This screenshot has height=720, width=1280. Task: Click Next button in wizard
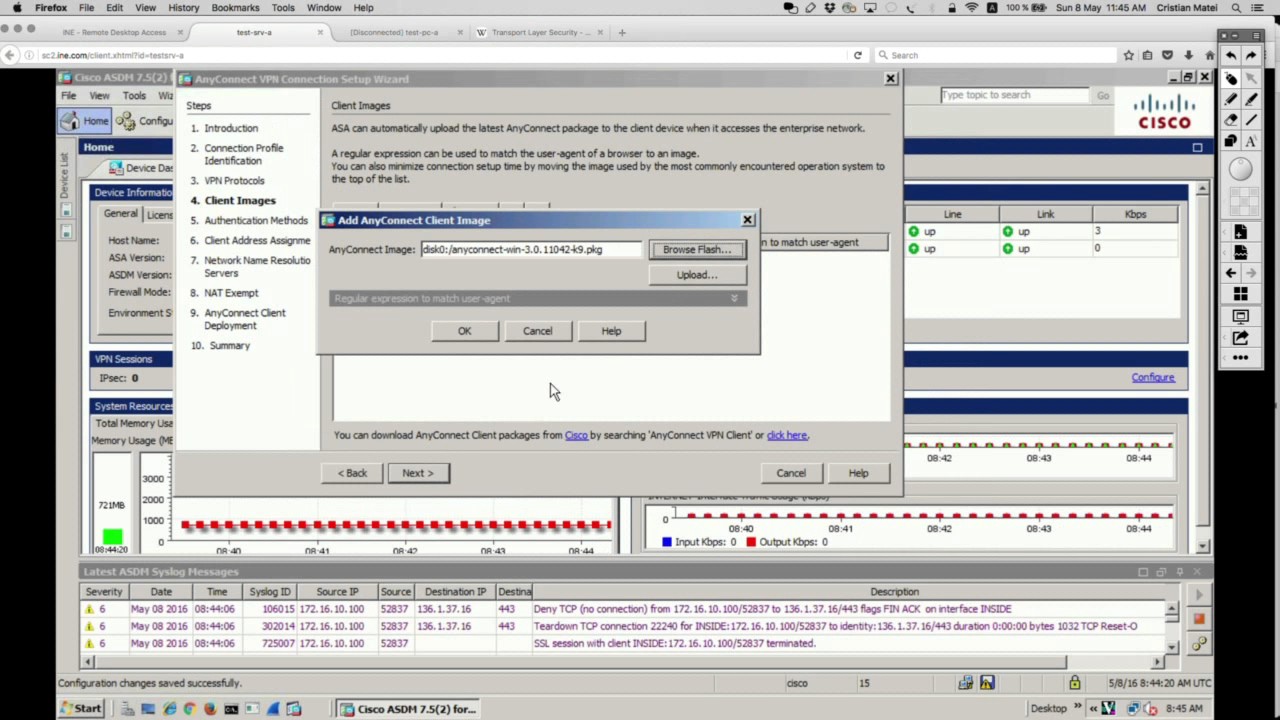[x=418, y=473]
